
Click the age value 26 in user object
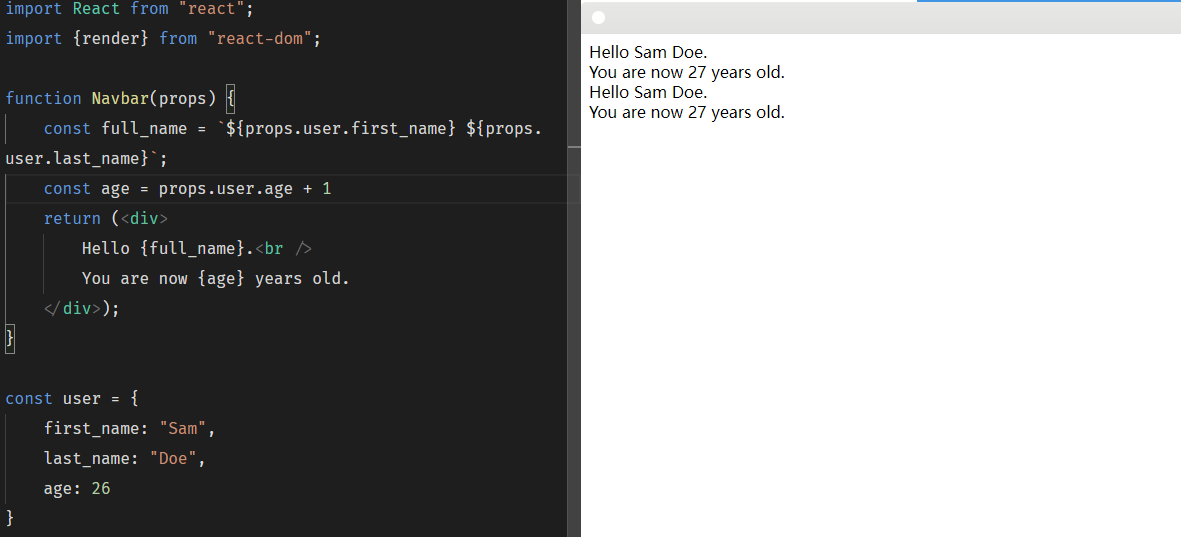[100, 488]
